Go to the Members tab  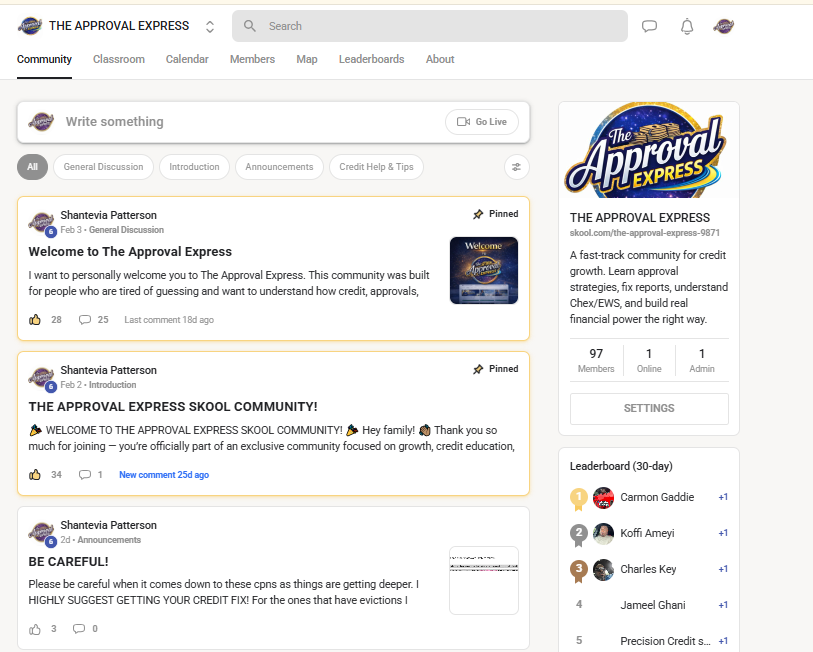click(253, 59)
